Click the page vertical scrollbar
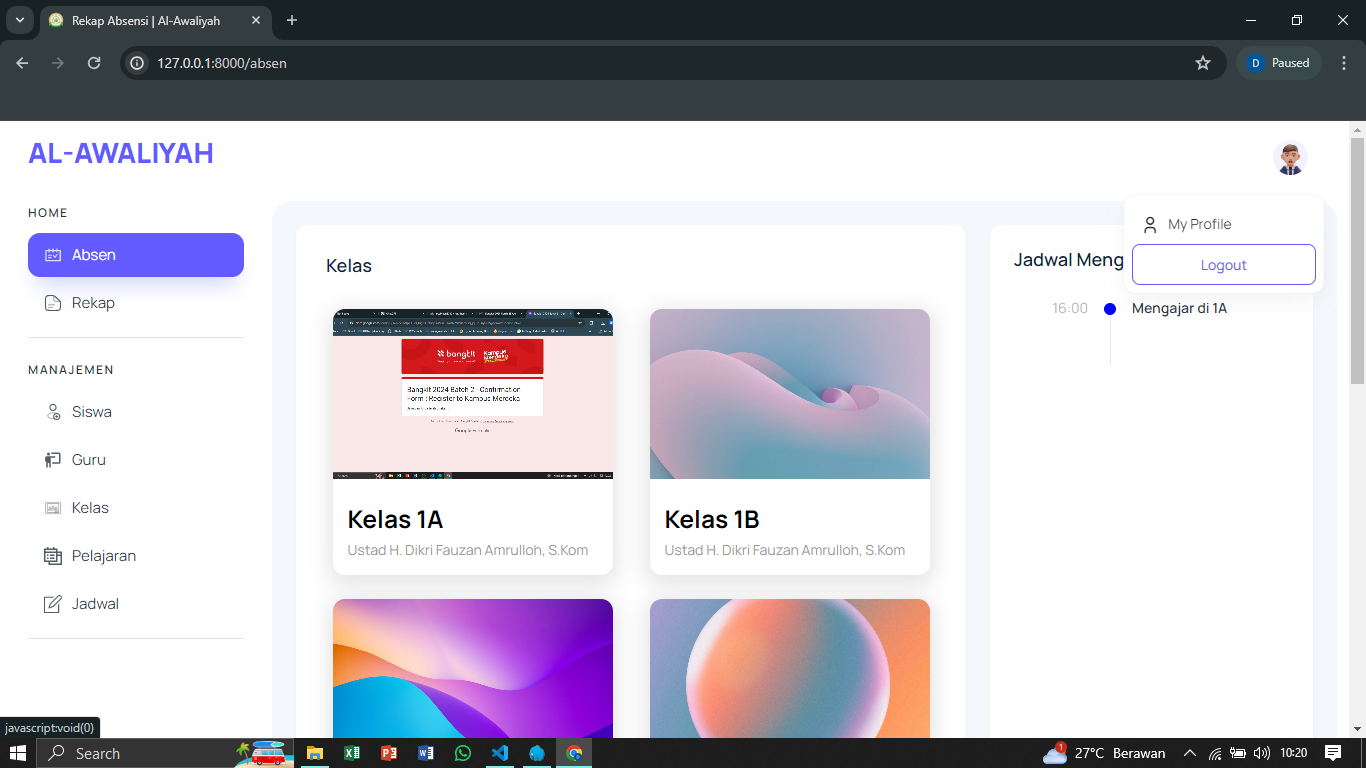The image size is (1366, 768). [x=1357, y=260]
